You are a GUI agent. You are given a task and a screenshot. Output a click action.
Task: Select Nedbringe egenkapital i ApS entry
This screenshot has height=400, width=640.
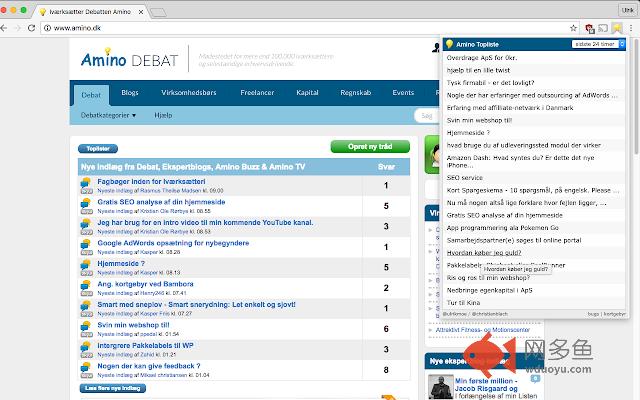(x=489, y=290)
